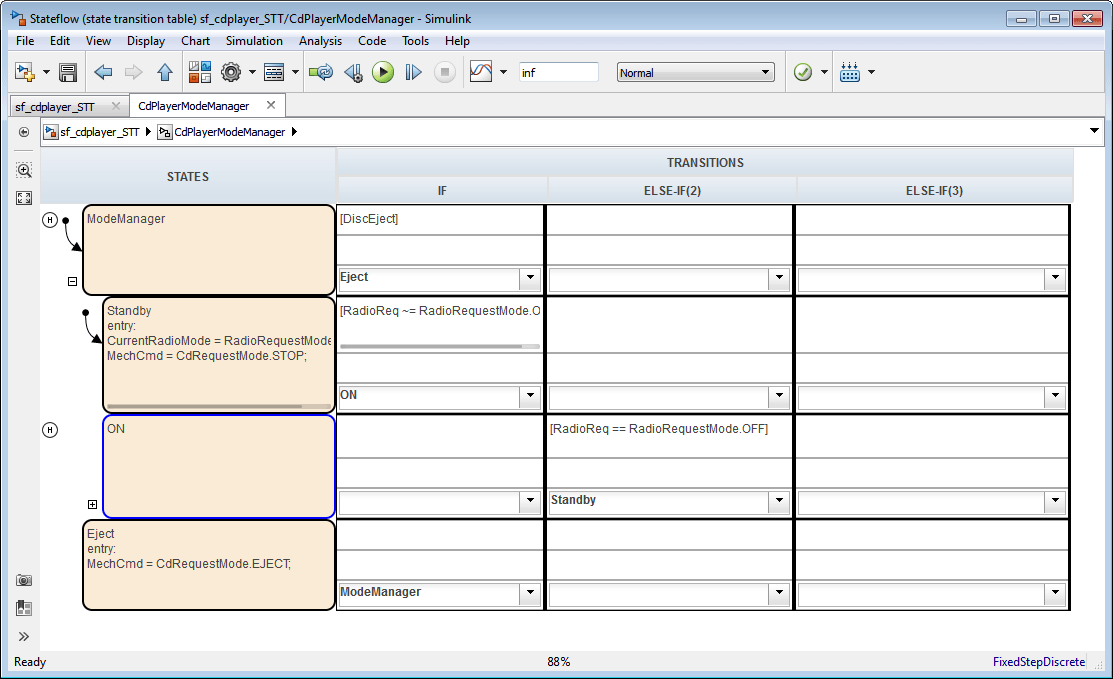The image size is (1113, 679).
Task: Close the sf_cdplayer_STT tab
Action: 116,106
